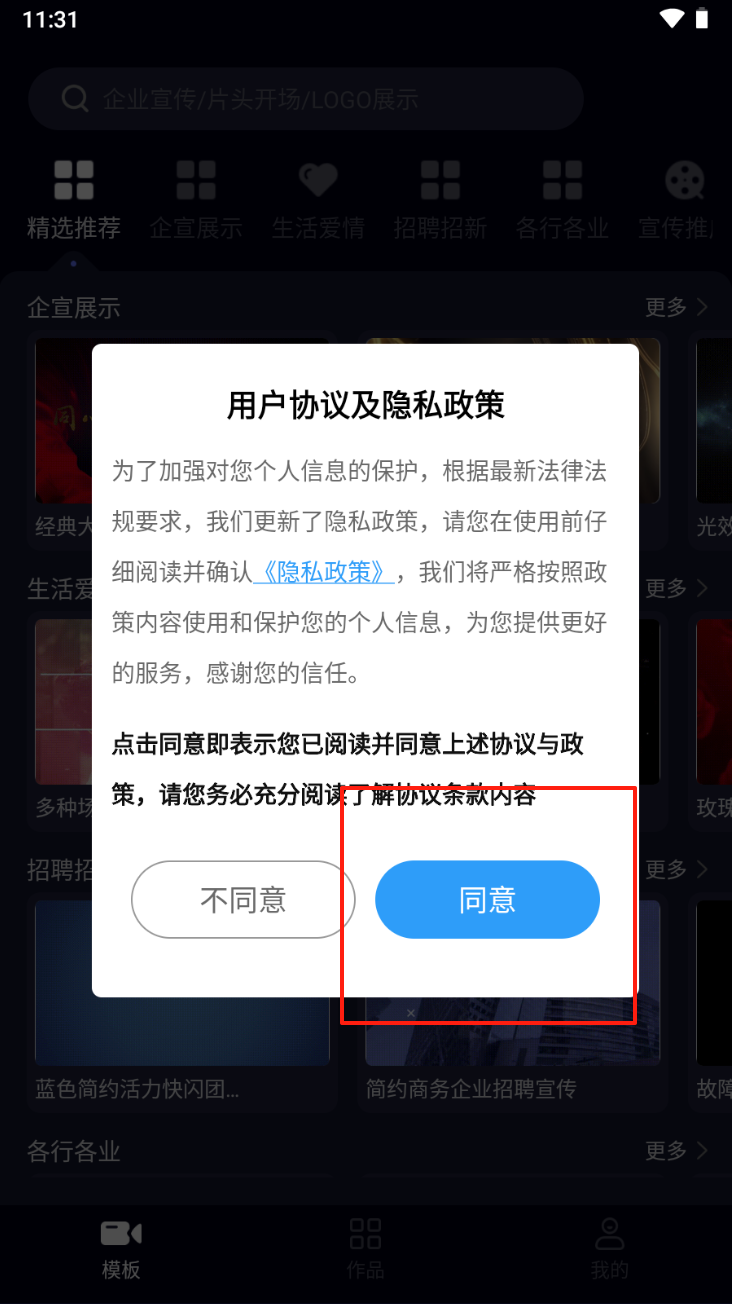Viewport: 732px width, 1304px height.
Task: Choose the 招聘招新 category icon
Action: pyautogui.click(x=440, y=180)
